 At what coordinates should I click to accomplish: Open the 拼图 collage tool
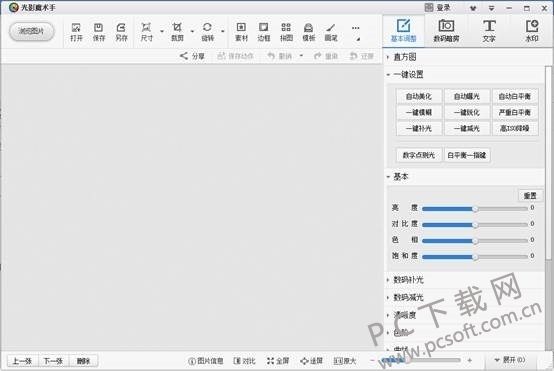pos(286,32)
